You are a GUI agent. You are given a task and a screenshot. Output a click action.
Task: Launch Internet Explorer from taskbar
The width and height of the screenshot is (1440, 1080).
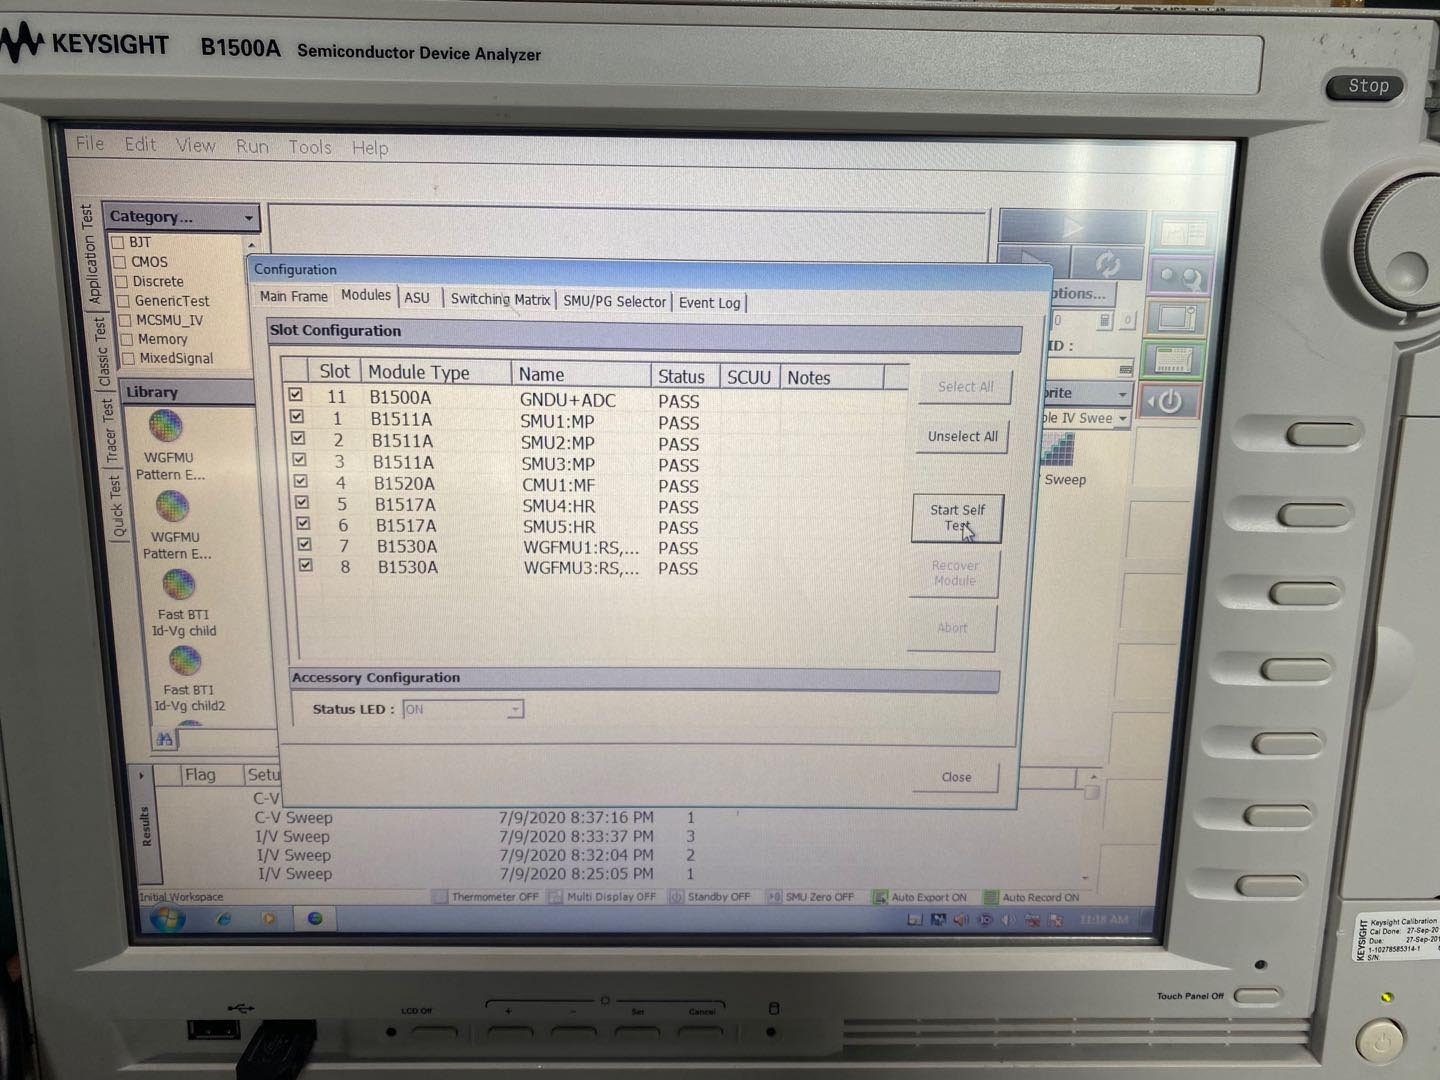223,918
